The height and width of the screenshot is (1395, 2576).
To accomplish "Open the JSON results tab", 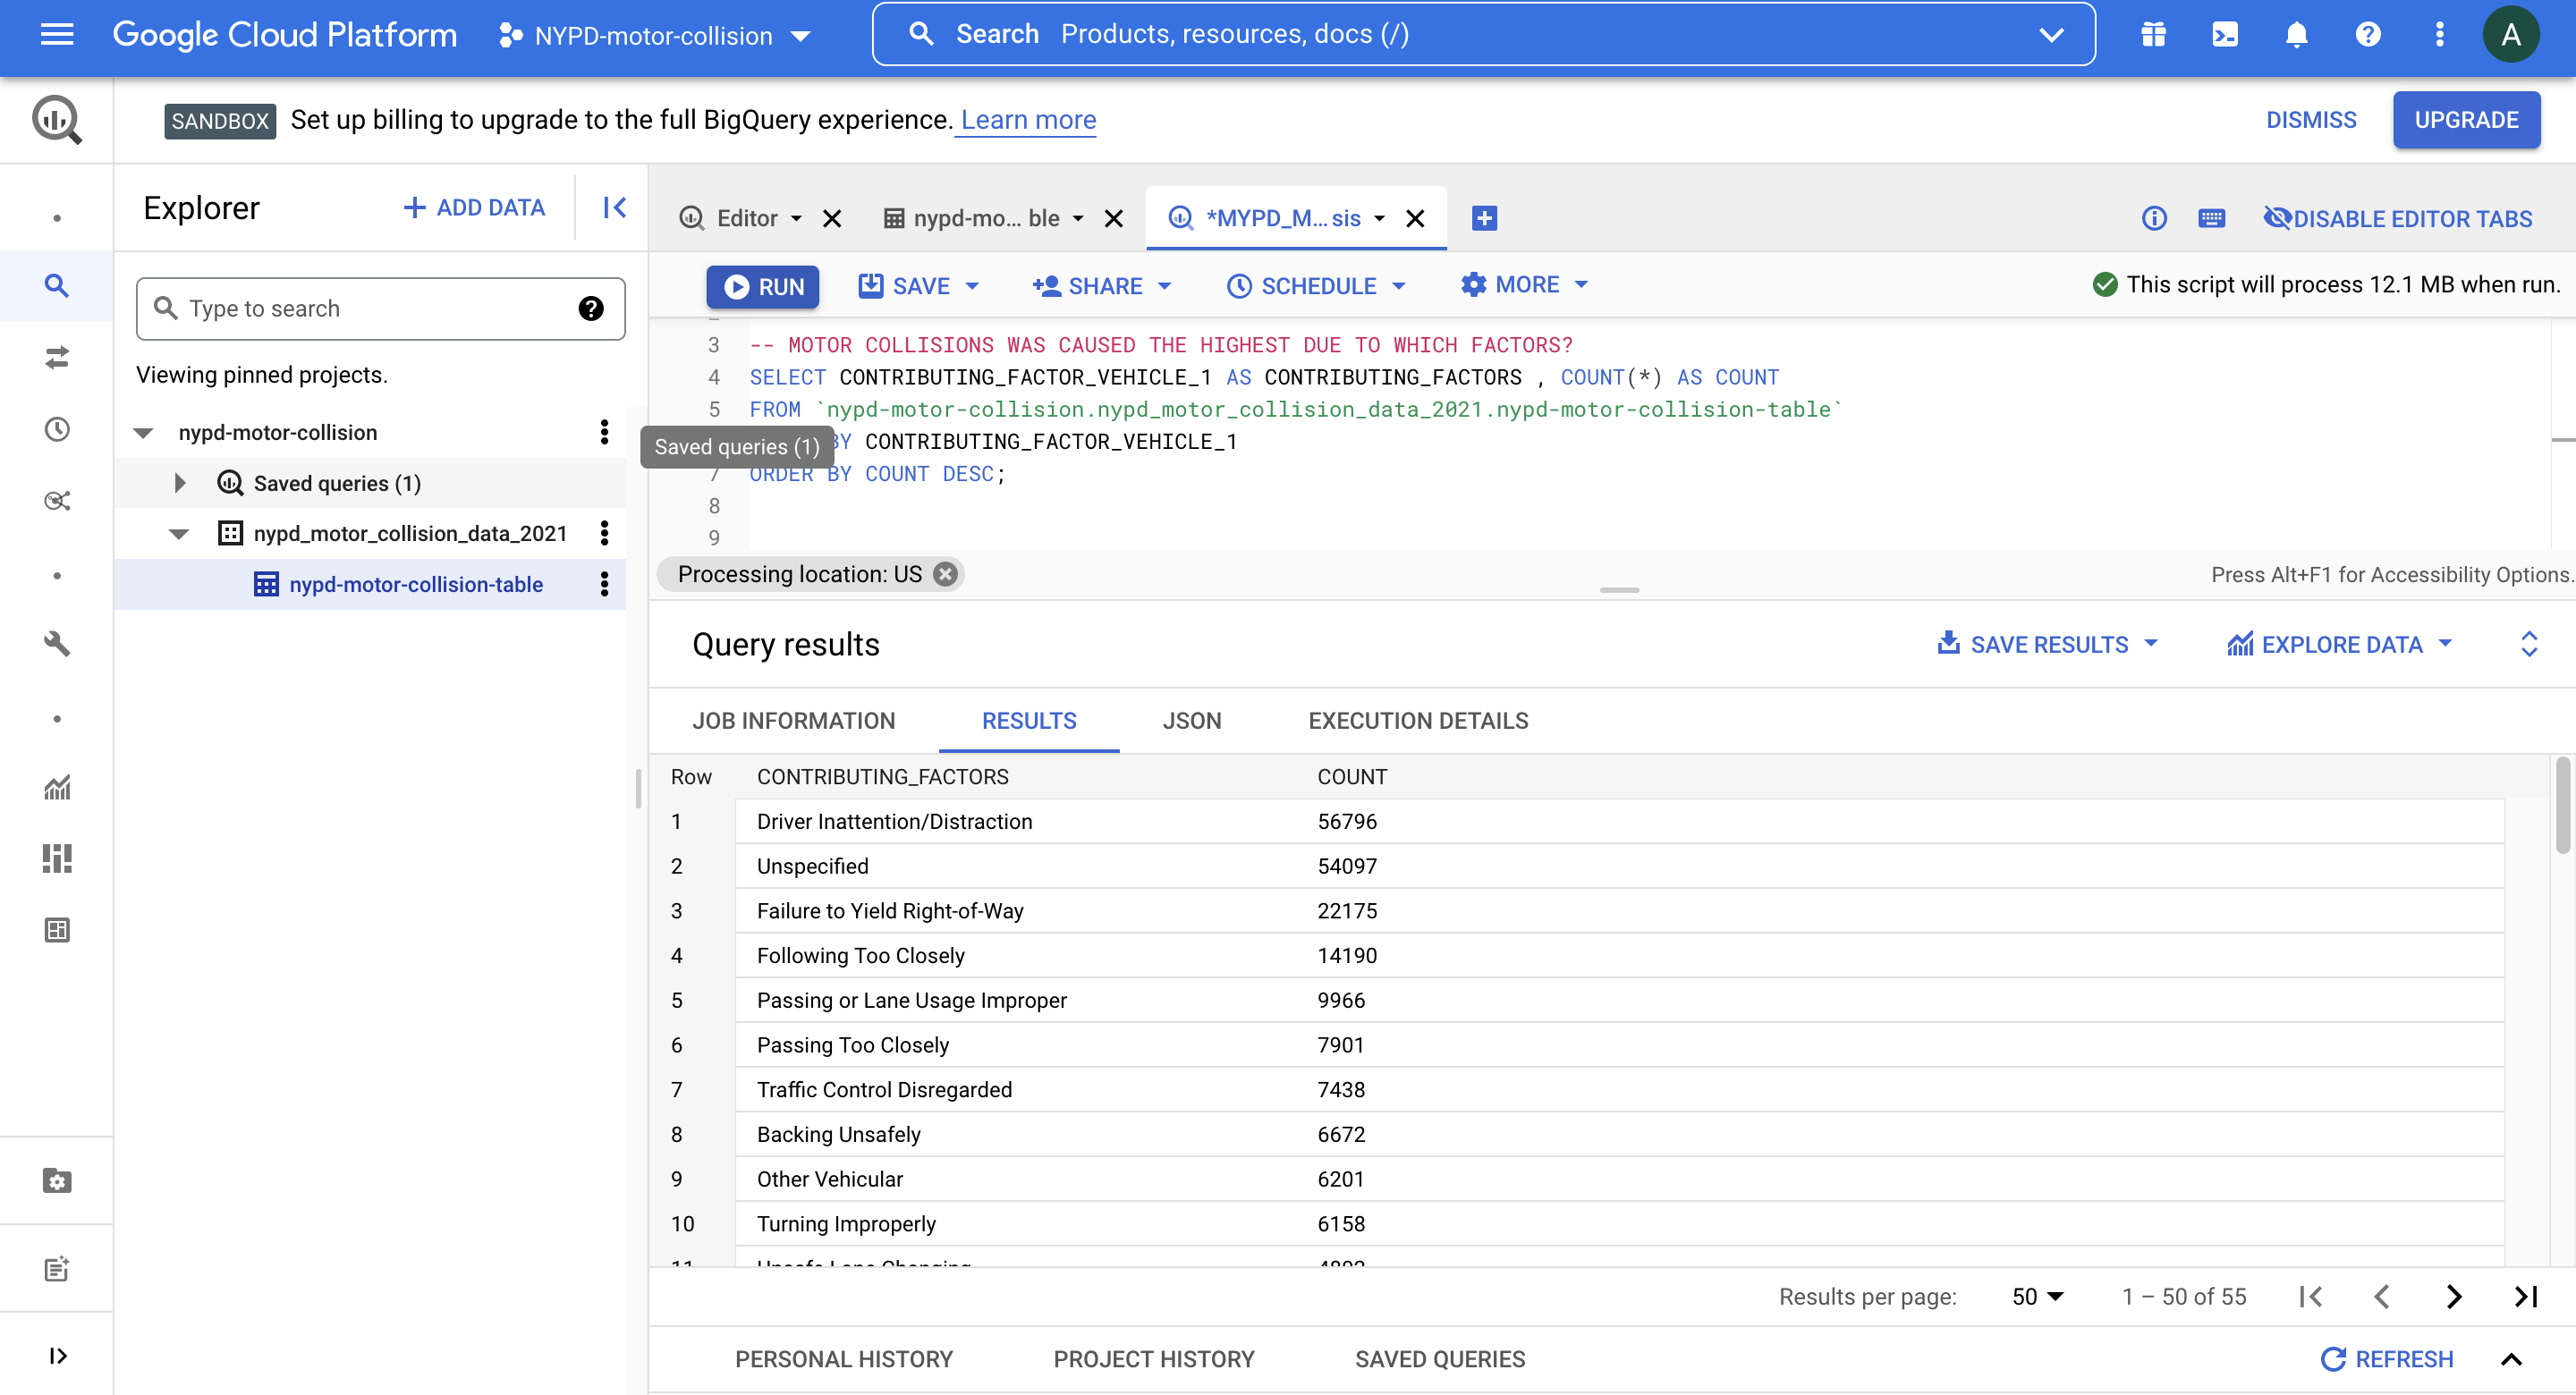I will coord(1191,720).
